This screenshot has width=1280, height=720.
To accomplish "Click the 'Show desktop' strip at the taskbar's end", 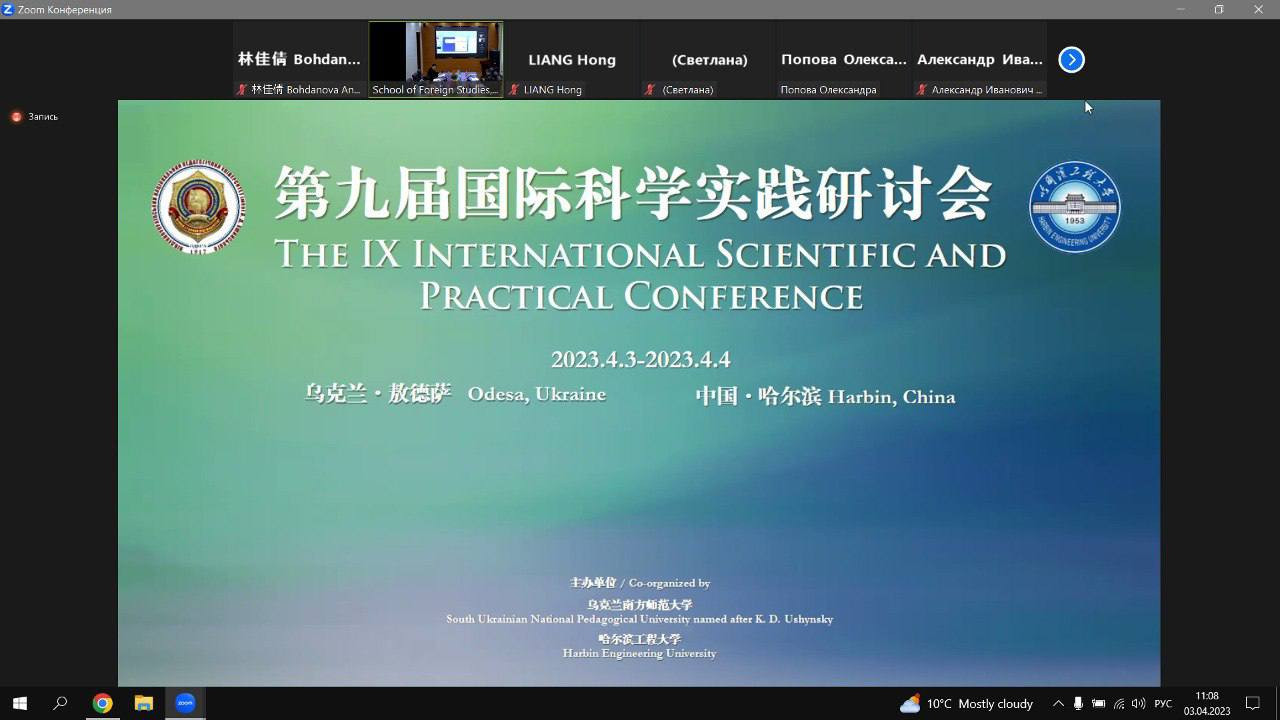I will click(1277, 704).
